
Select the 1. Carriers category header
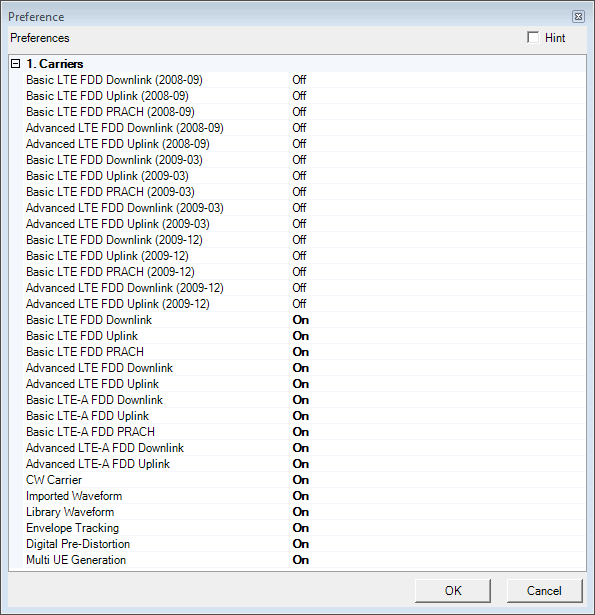click(x=55, y=64)
